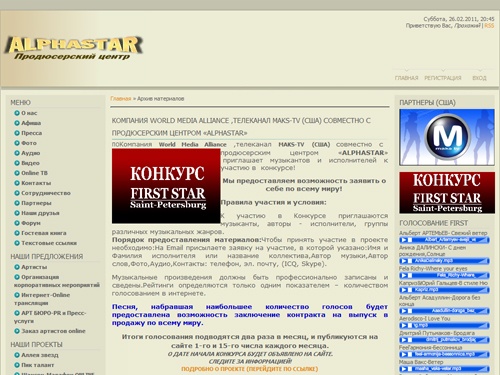Screen dimensions: 500x375
Task: Open Пик талант project link
Action: [37, 365]
